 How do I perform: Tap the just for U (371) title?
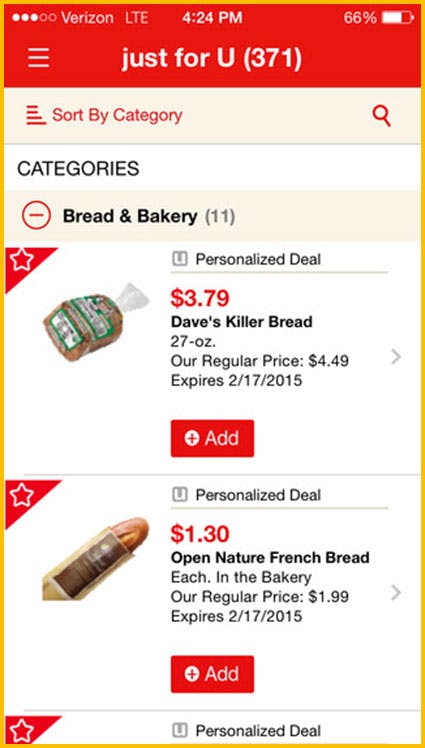[212, 58]
